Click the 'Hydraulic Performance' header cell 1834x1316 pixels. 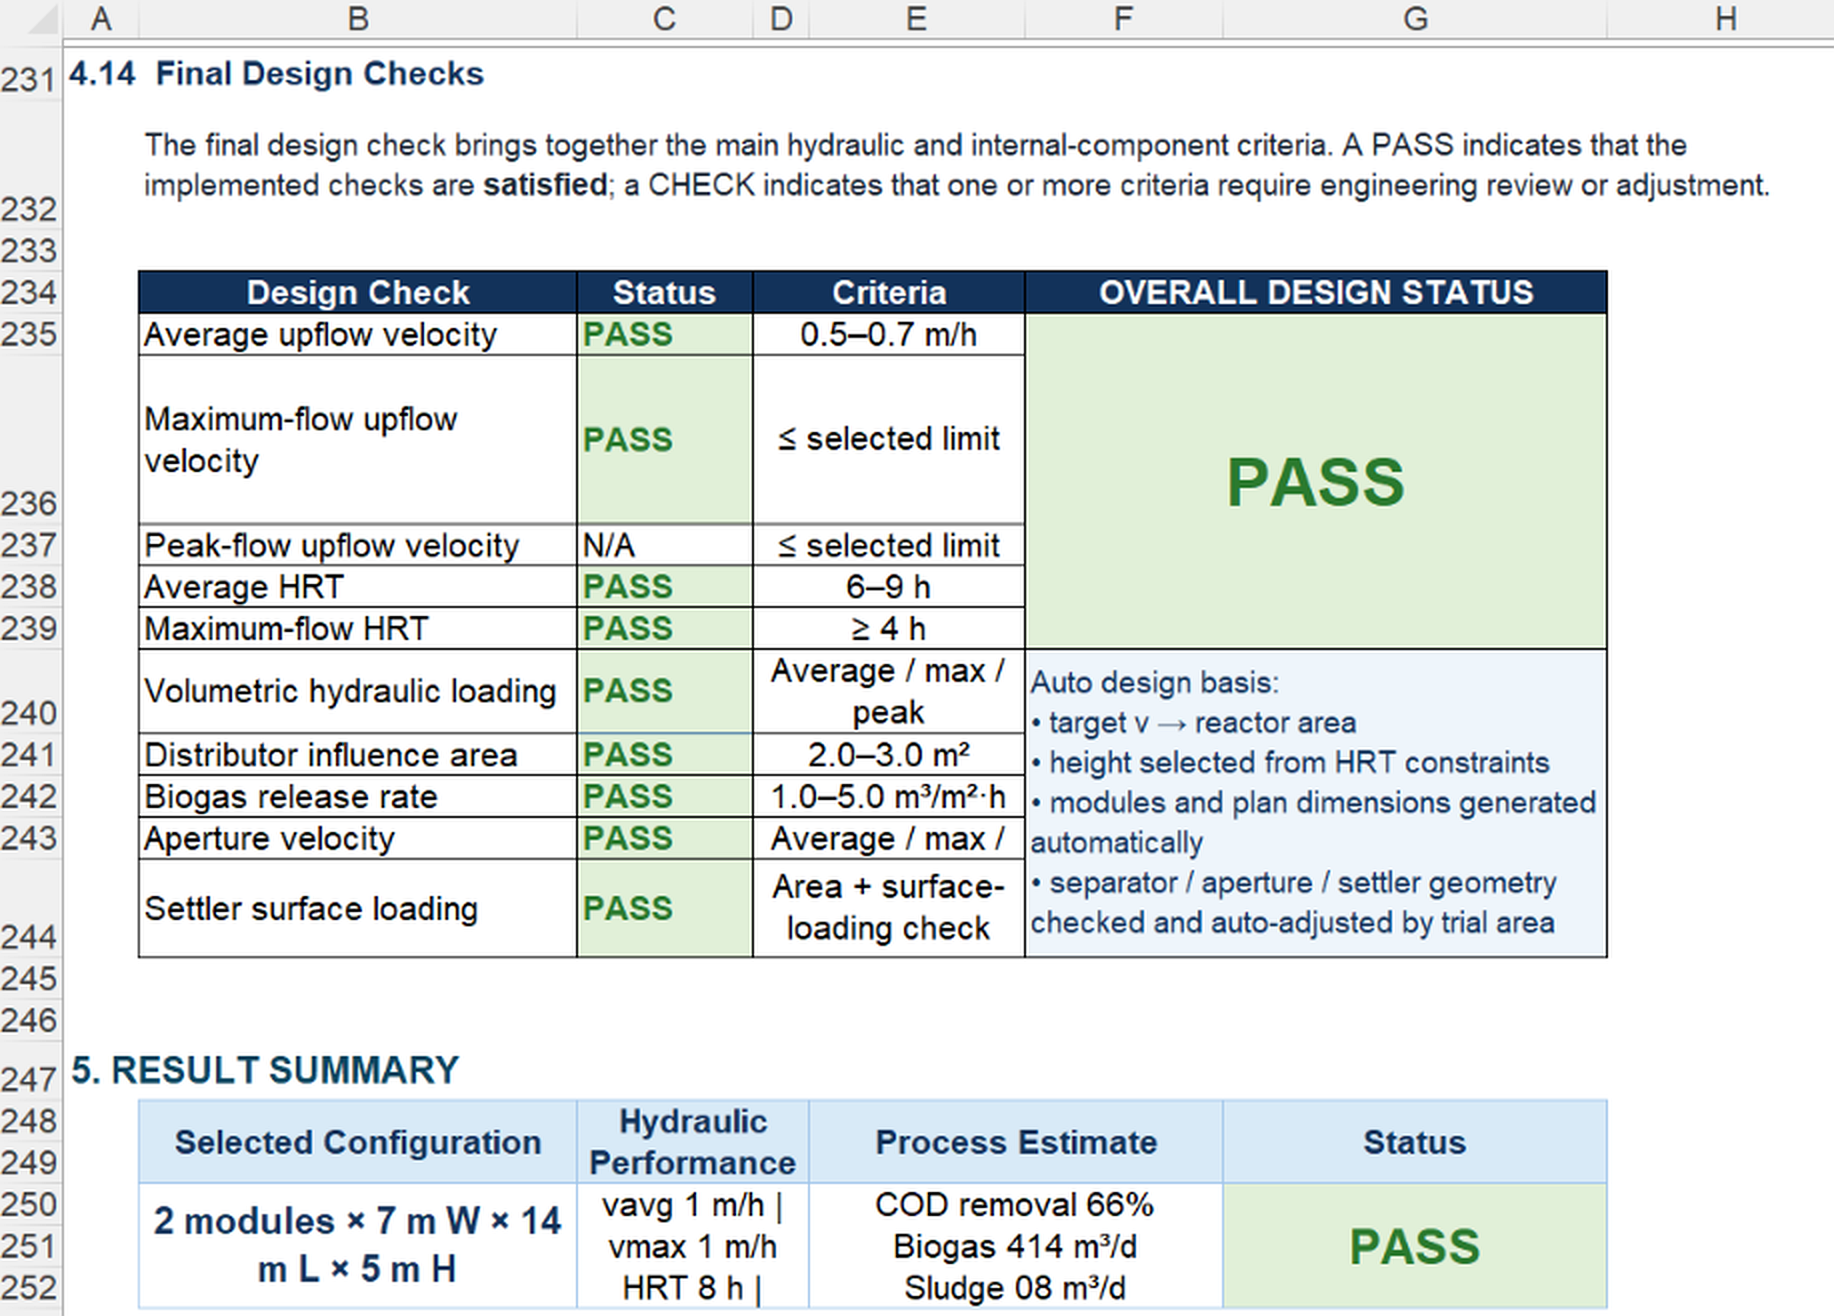(693, 1142)
